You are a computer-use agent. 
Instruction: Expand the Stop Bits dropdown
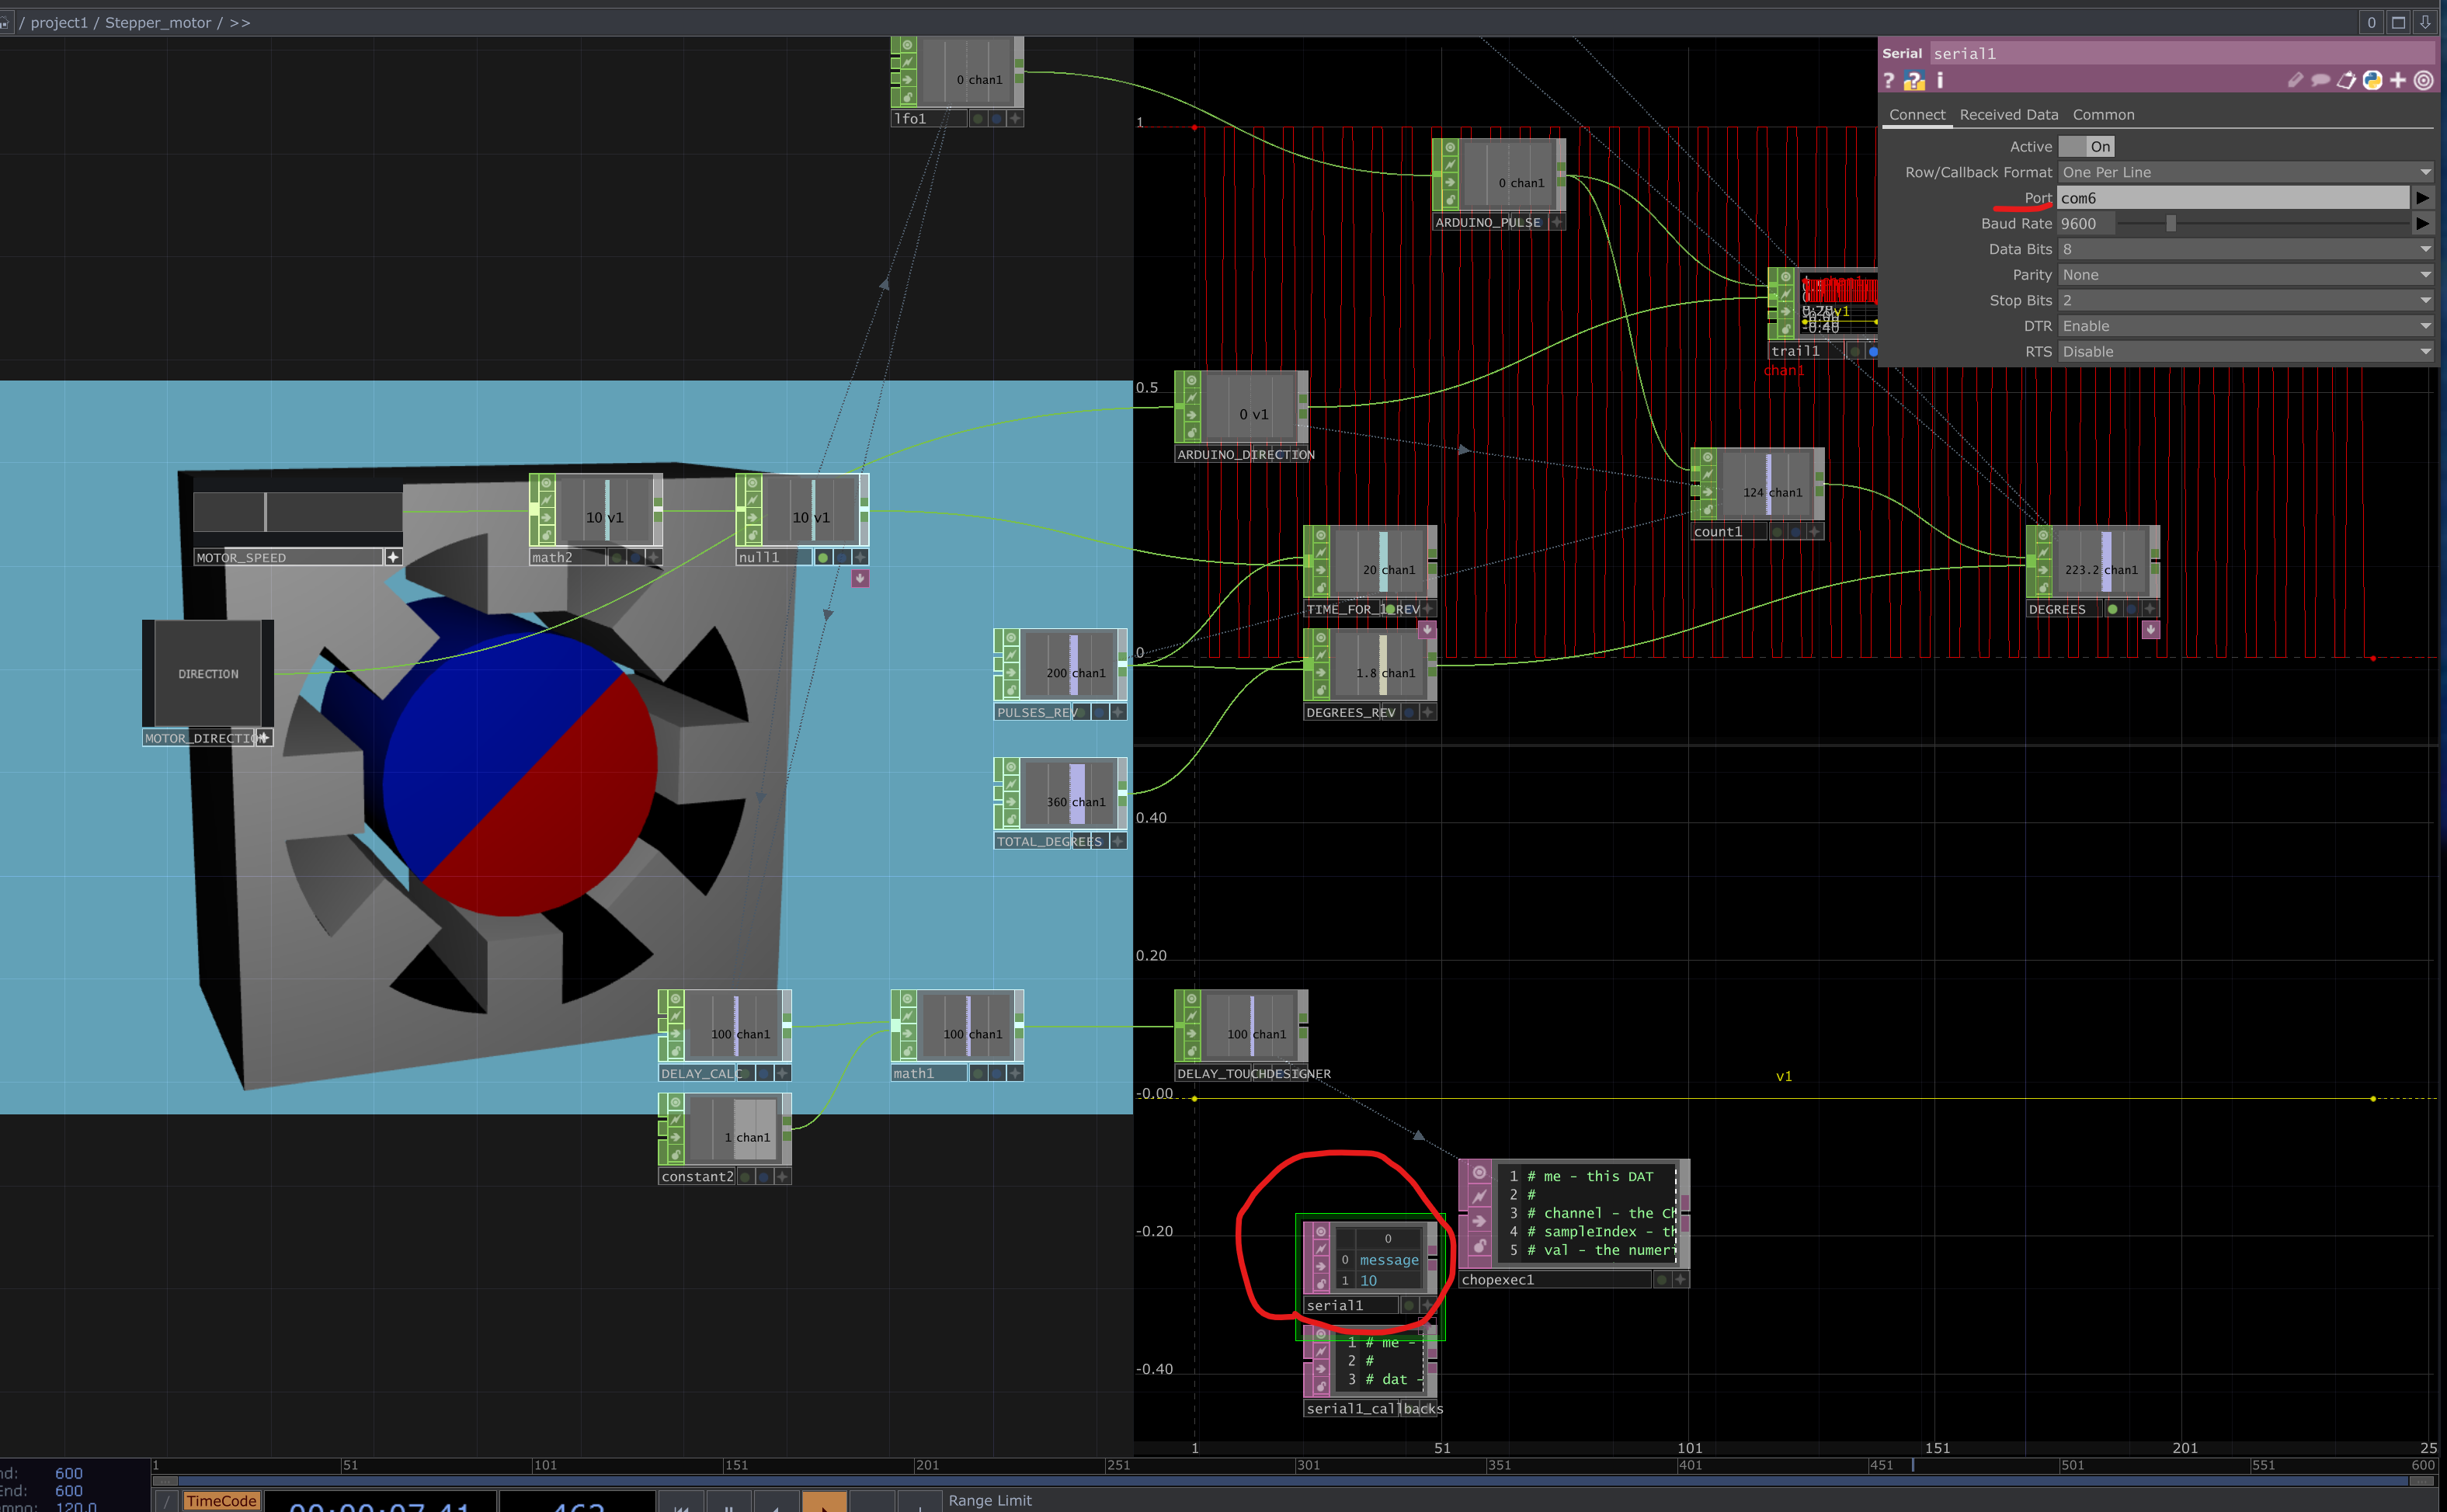pos(2245,300)
